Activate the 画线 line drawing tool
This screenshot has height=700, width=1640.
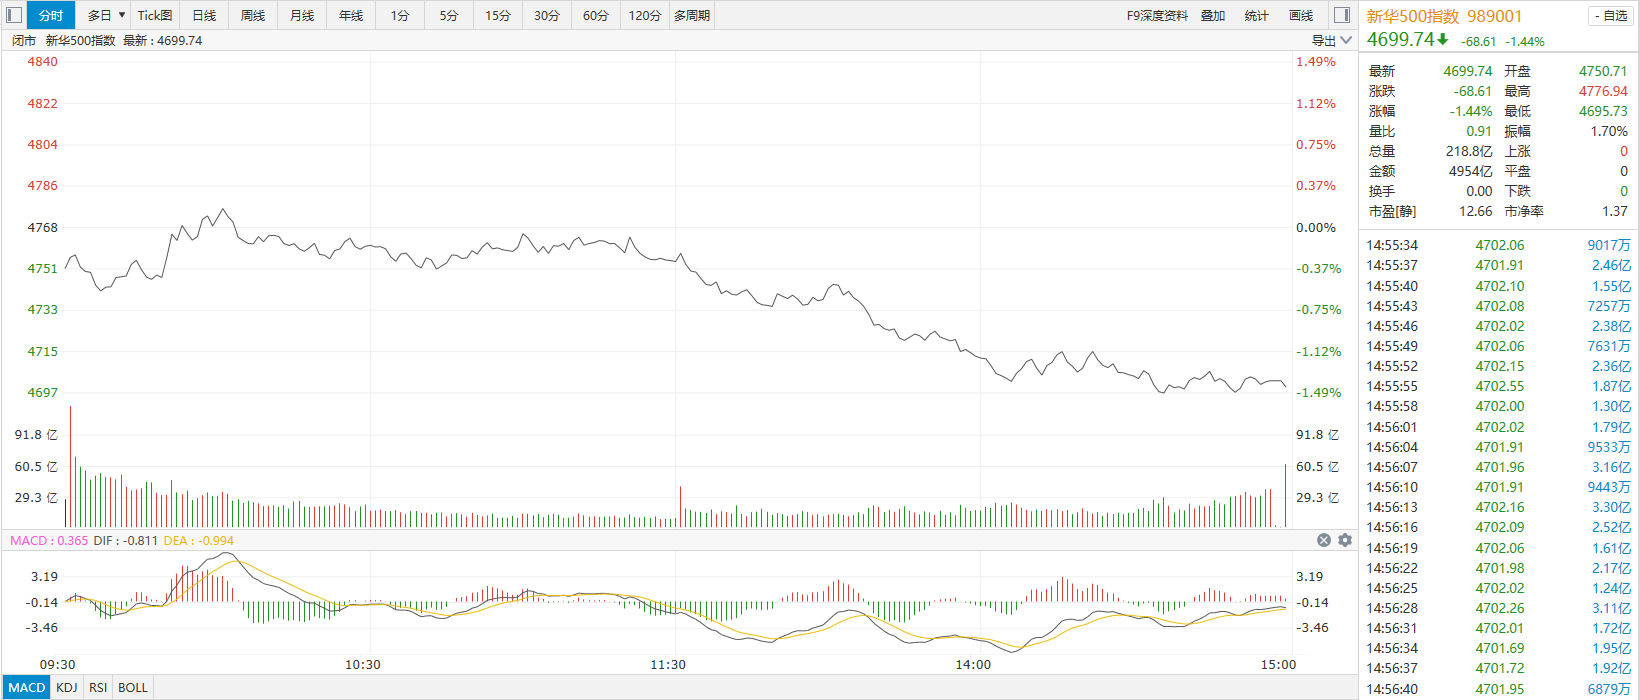point(1301,15)
